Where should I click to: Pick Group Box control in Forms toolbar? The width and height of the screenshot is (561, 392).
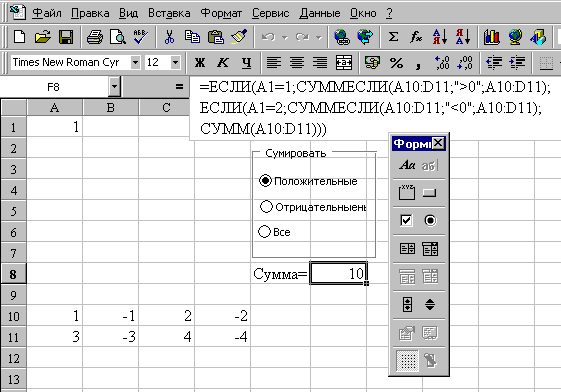pyautogui.click(x=407, y=192)
